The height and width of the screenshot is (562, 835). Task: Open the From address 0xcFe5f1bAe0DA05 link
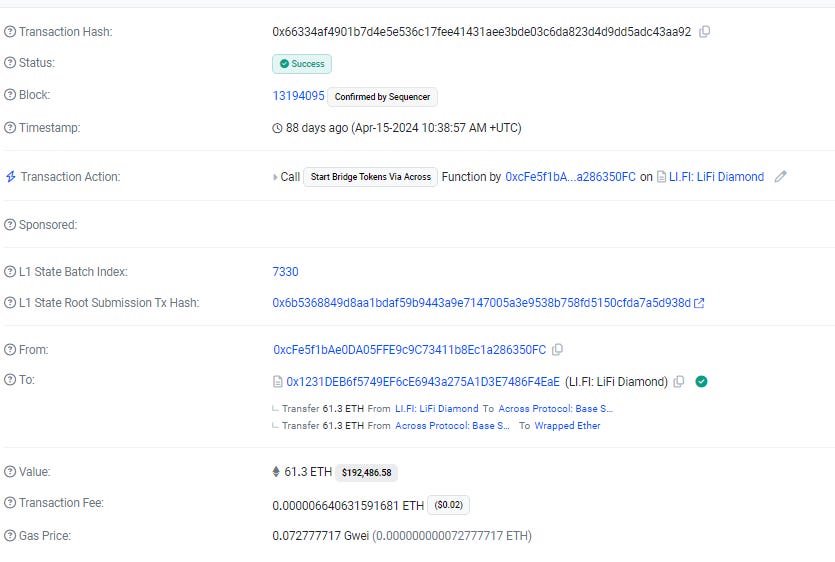[x=410, y=349]
